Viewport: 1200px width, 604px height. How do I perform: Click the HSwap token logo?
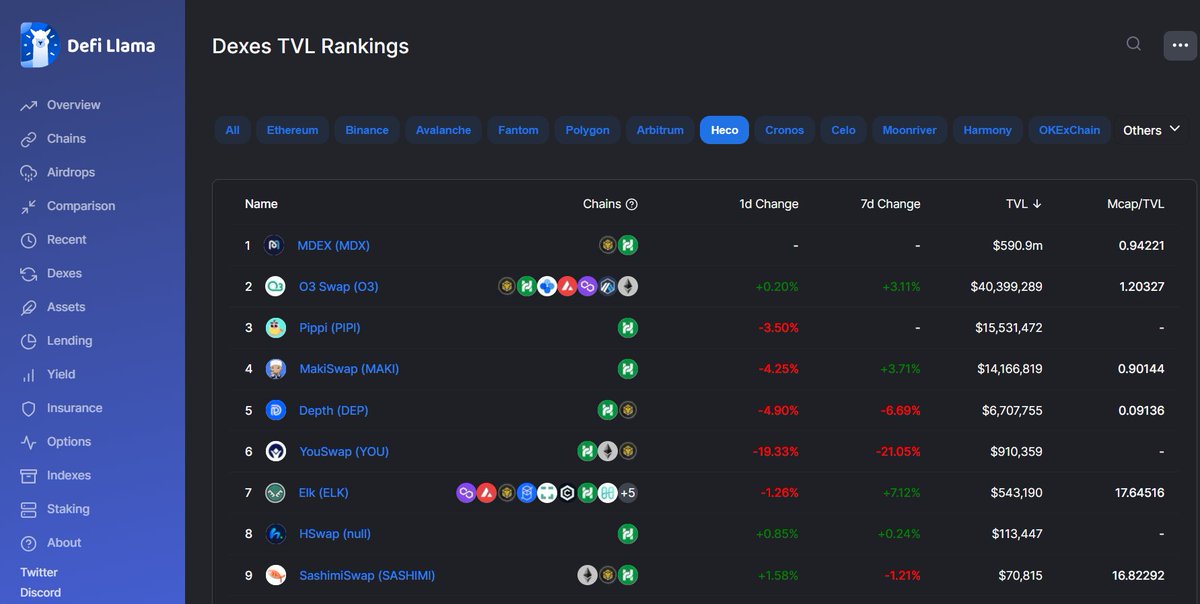[275, 534]
